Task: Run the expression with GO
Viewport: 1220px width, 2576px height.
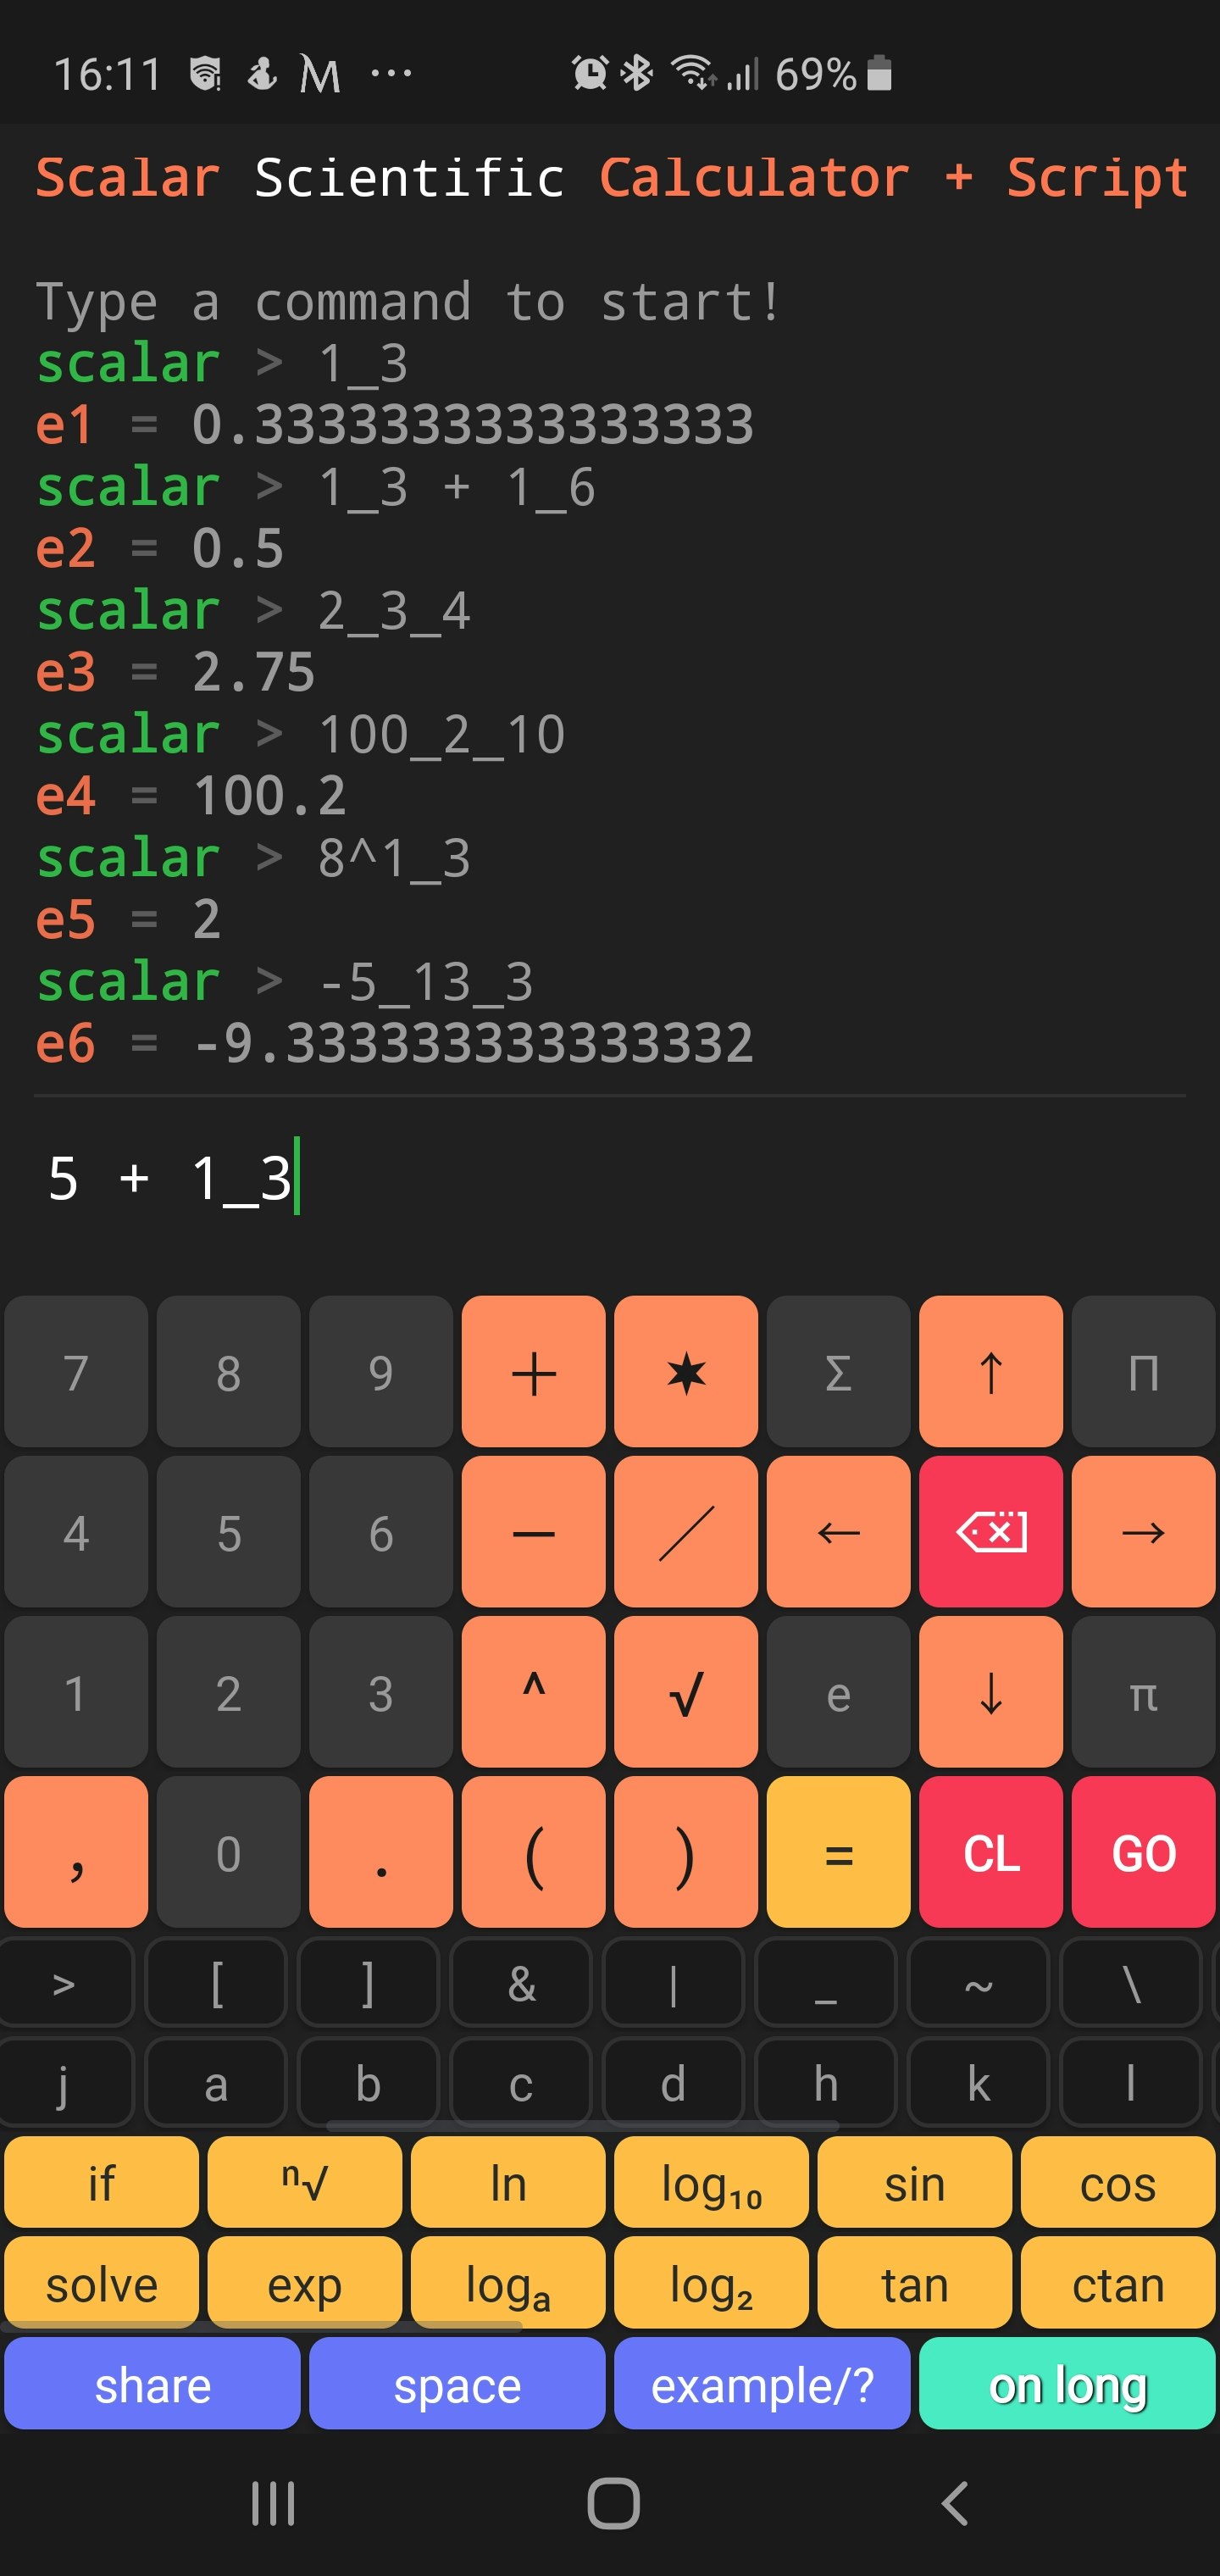Action: point(1143,1851)
